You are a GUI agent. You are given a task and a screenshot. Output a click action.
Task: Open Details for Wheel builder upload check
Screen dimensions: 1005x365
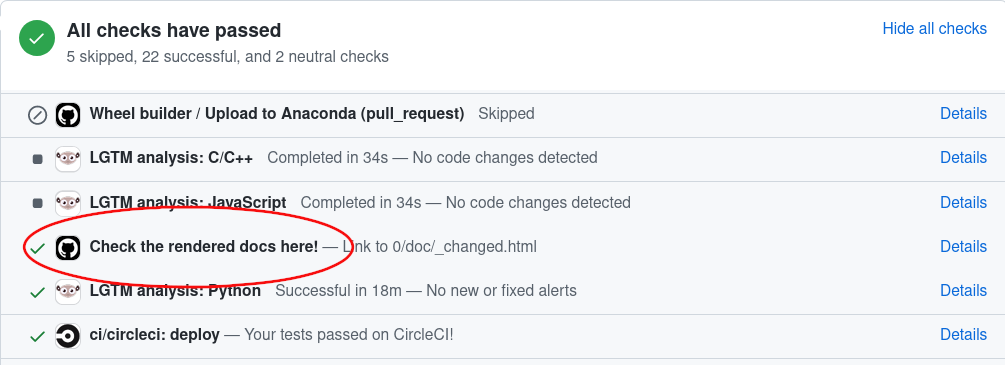coord(963,114)
